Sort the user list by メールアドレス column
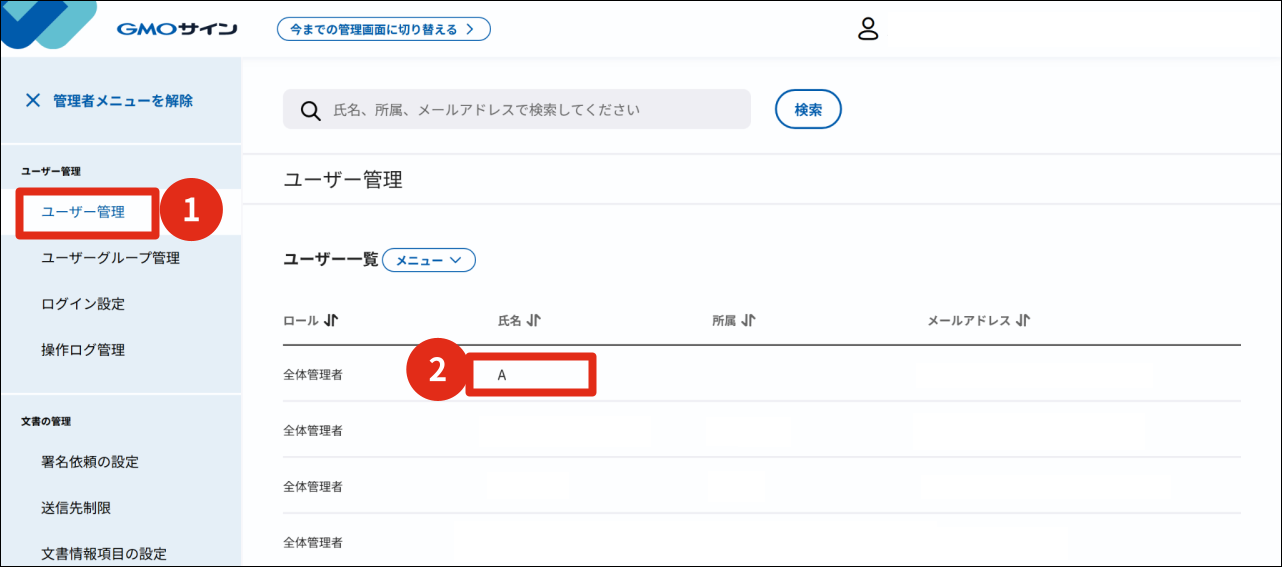Image resolution: width=1282 pixels, height=567 pixels. (x=1022, y=321)
